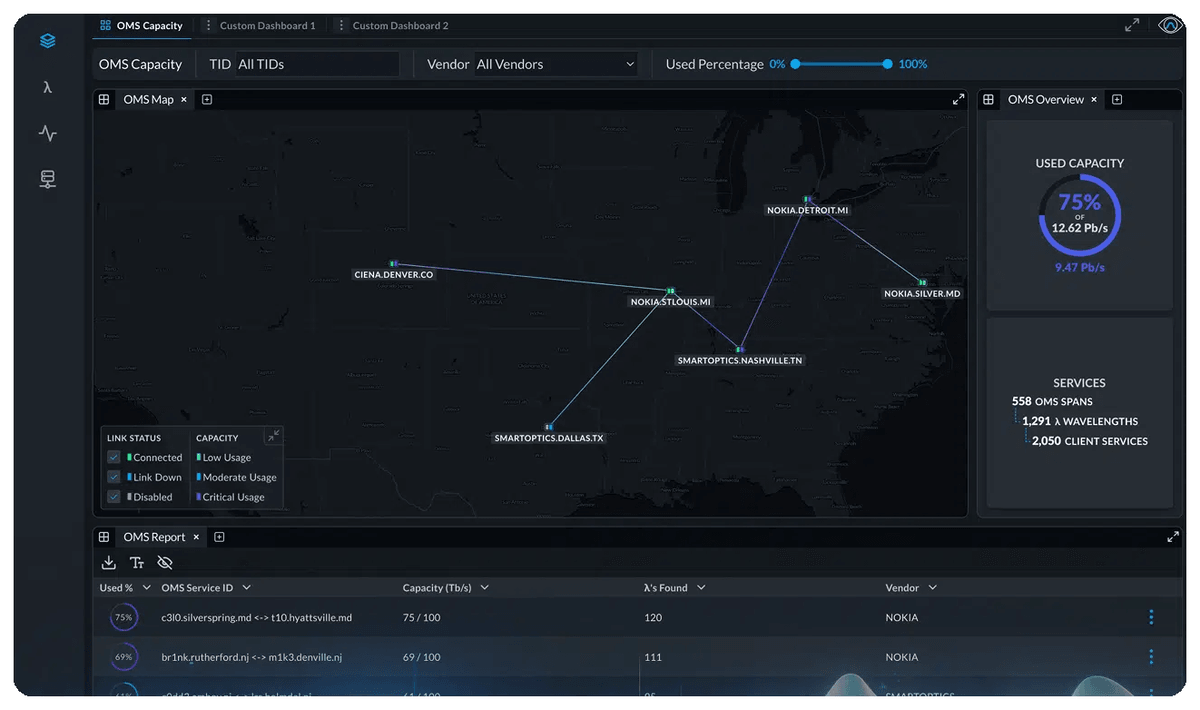
Task: Click the eye logo at top right
Action: [x=1170, y=25]
